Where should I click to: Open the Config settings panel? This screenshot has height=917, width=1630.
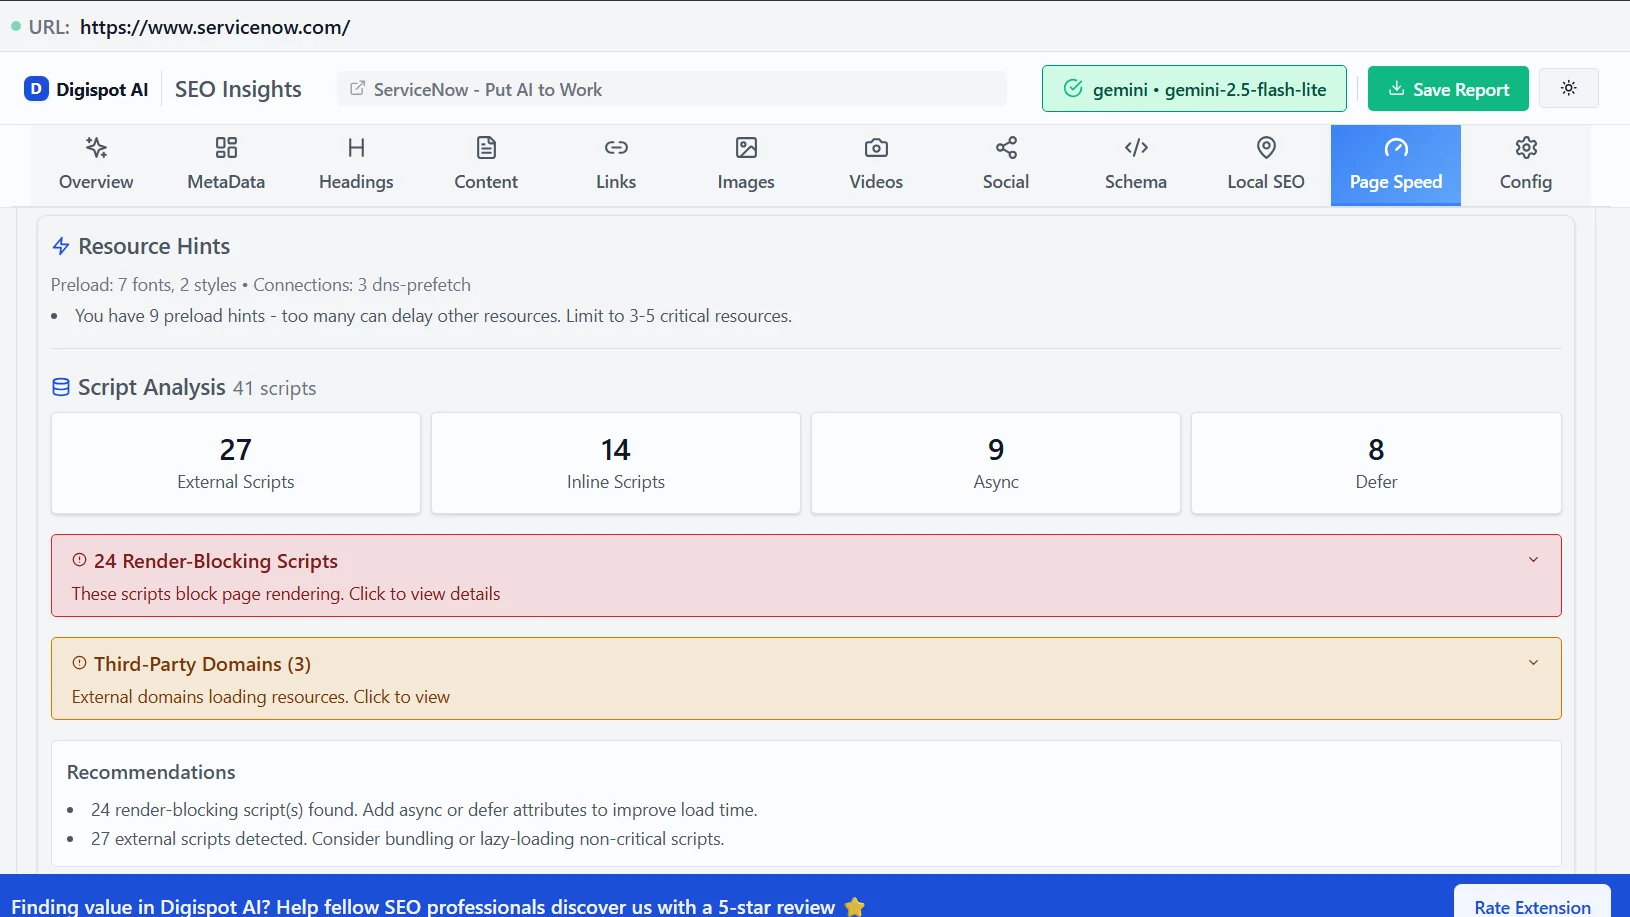(1524, 163)
